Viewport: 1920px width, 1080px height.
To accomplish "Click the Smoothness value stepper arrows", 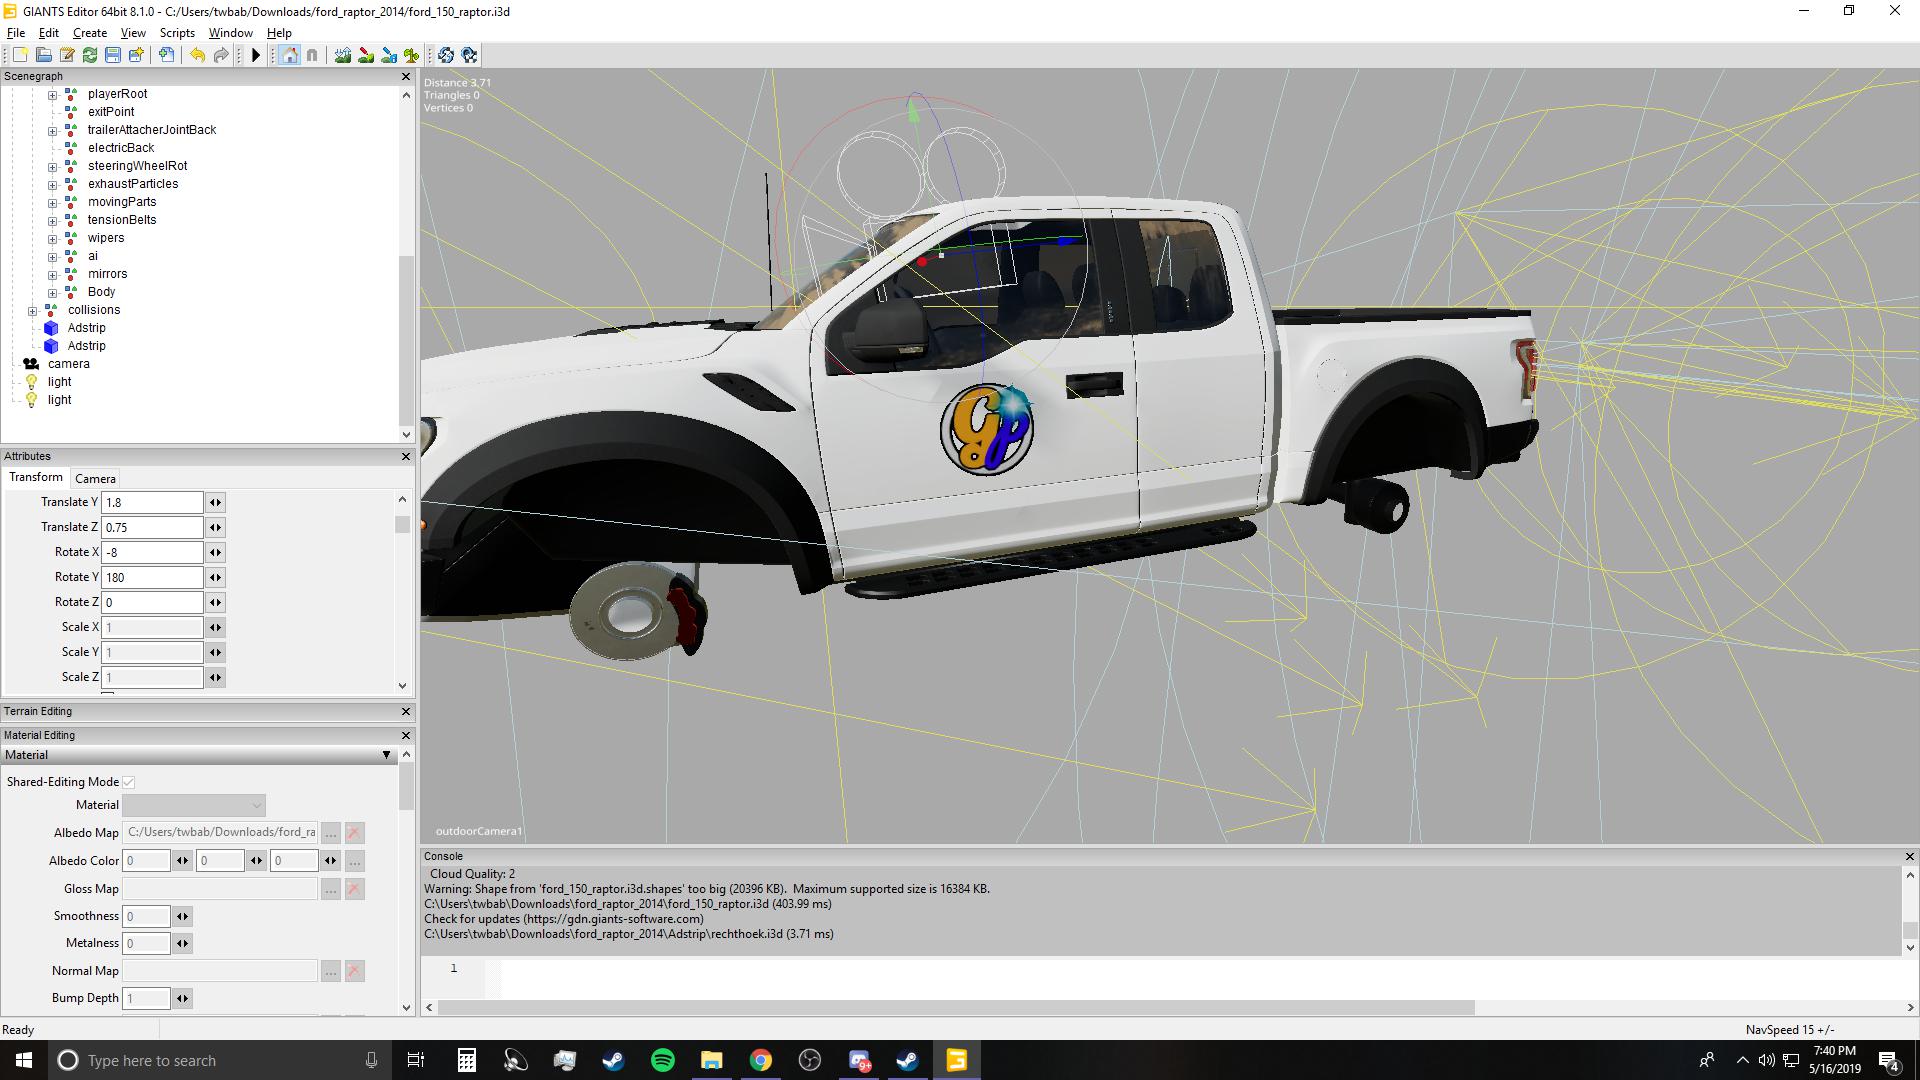I will [x=182, y=916].
